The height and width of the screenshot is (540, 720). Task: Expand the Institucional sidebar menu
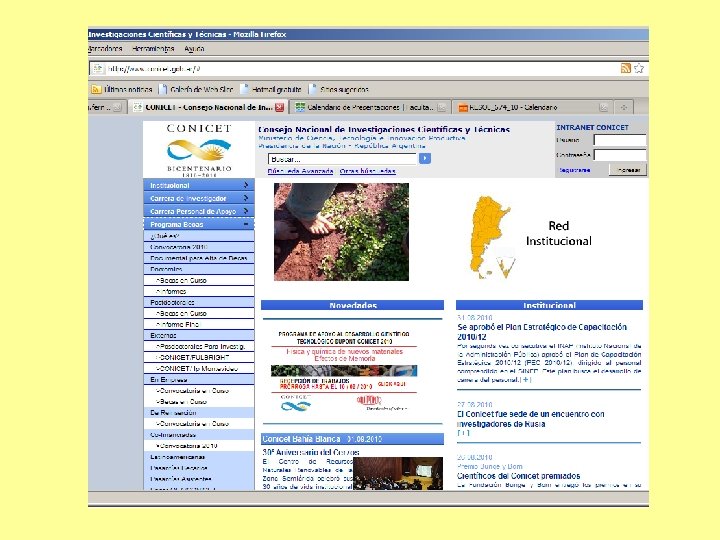198,186
